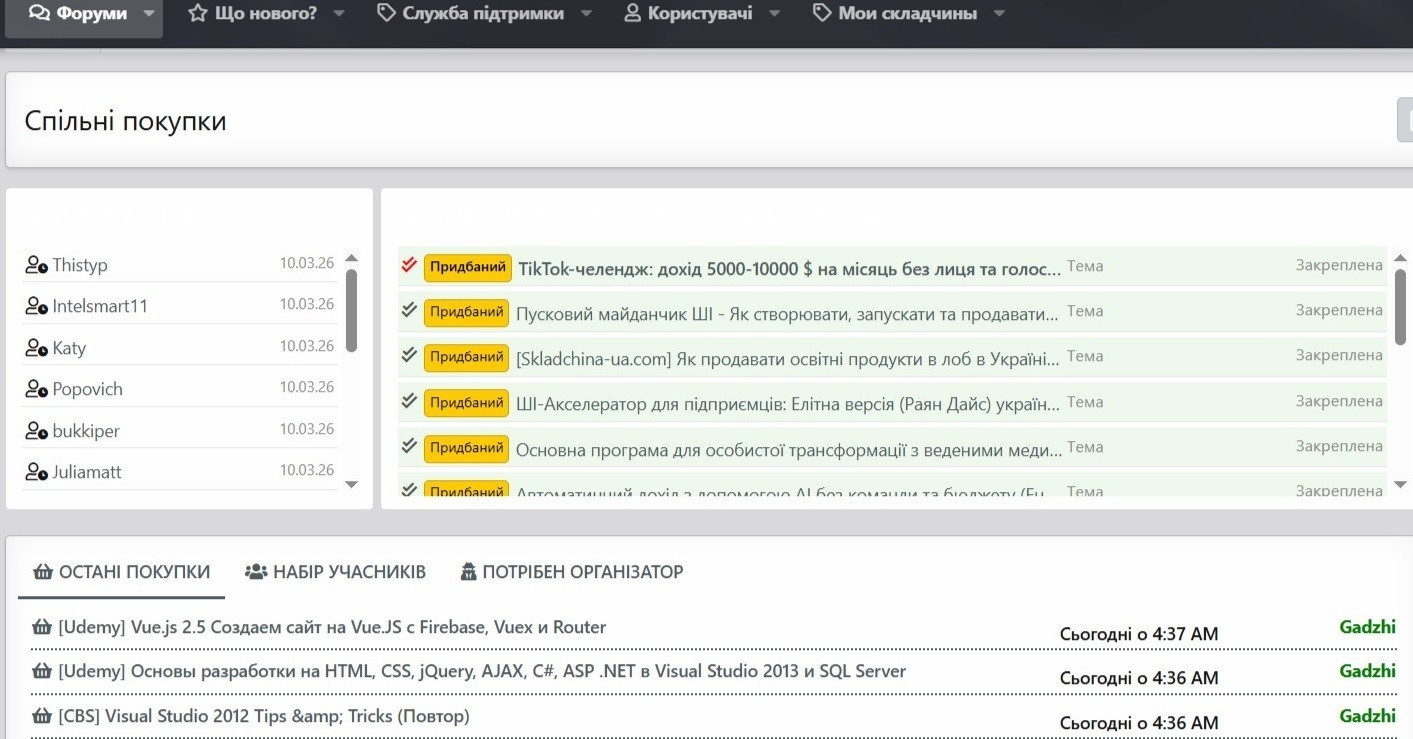Expand the Форуми dropdown arrow
The image size is (1413, 739).
149,14
